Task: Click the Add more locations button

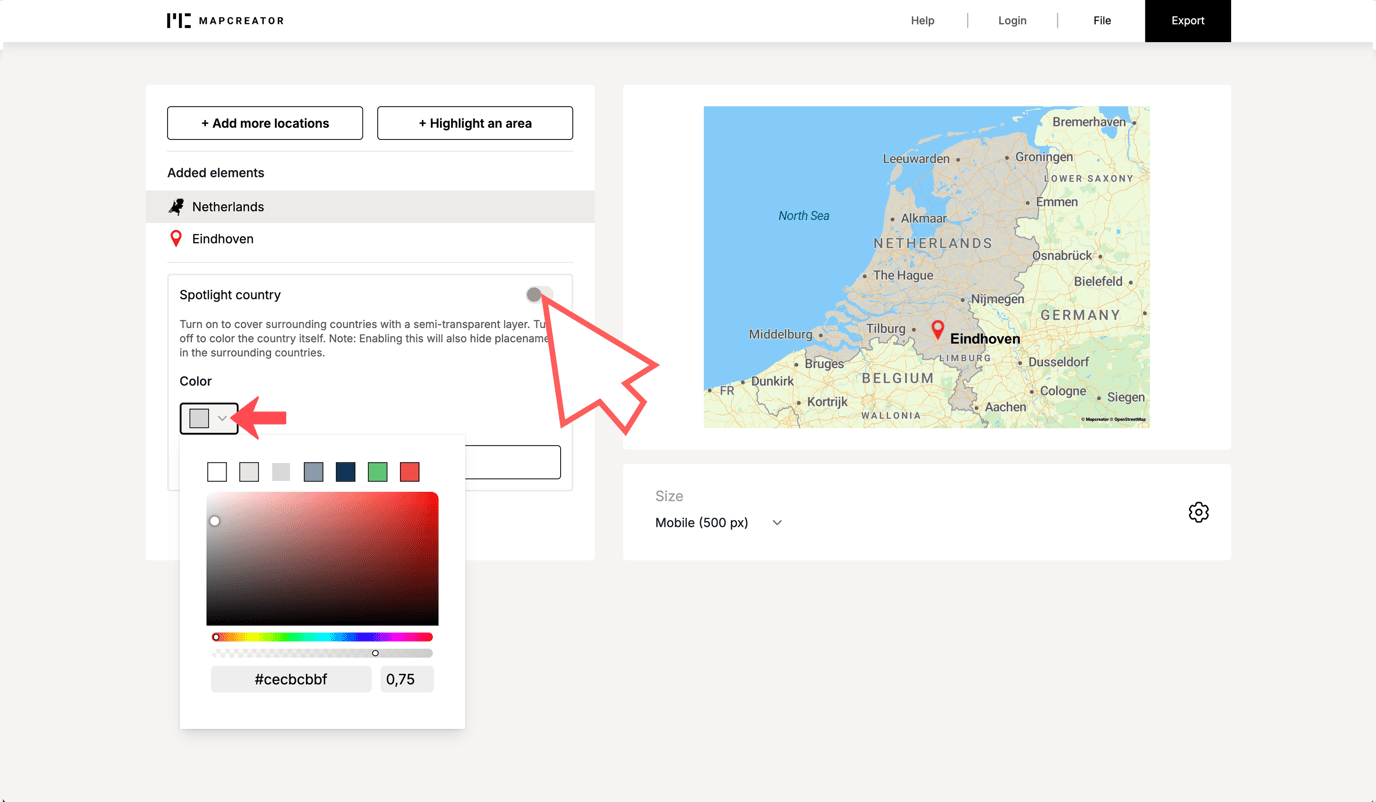Action: (264, 123)
